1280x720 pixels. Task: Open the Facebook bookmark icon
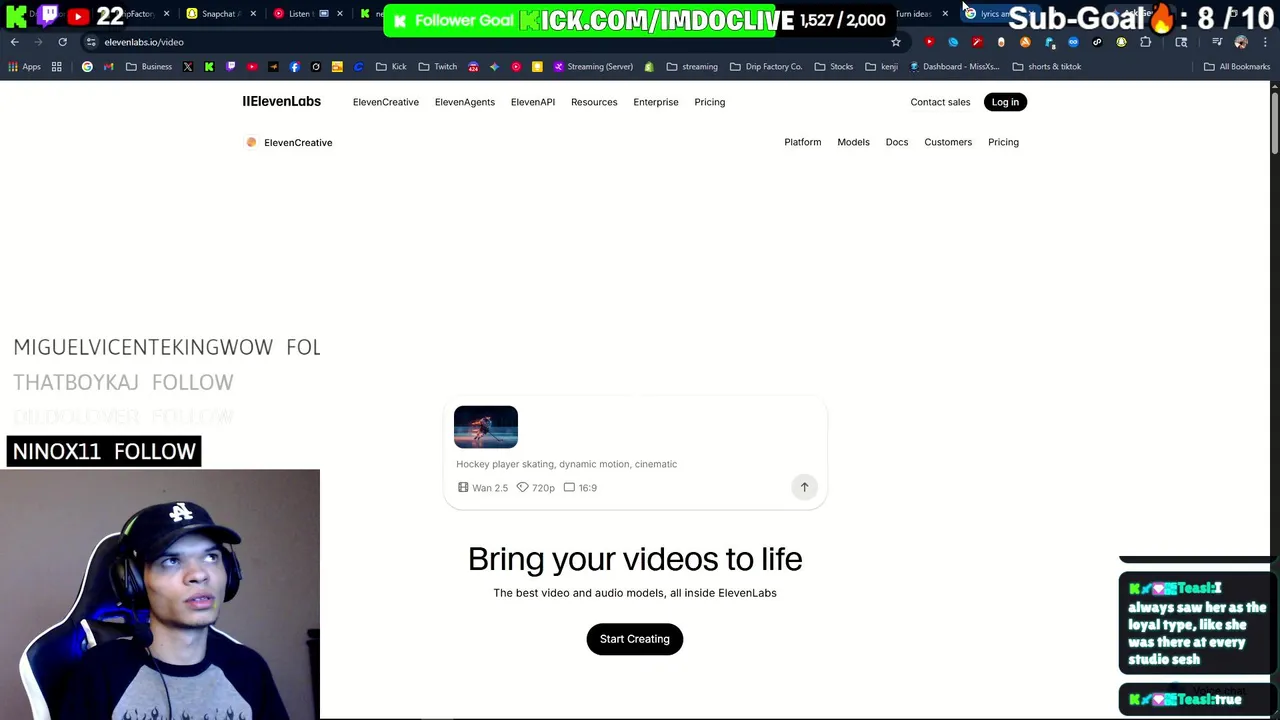[294, 67]
